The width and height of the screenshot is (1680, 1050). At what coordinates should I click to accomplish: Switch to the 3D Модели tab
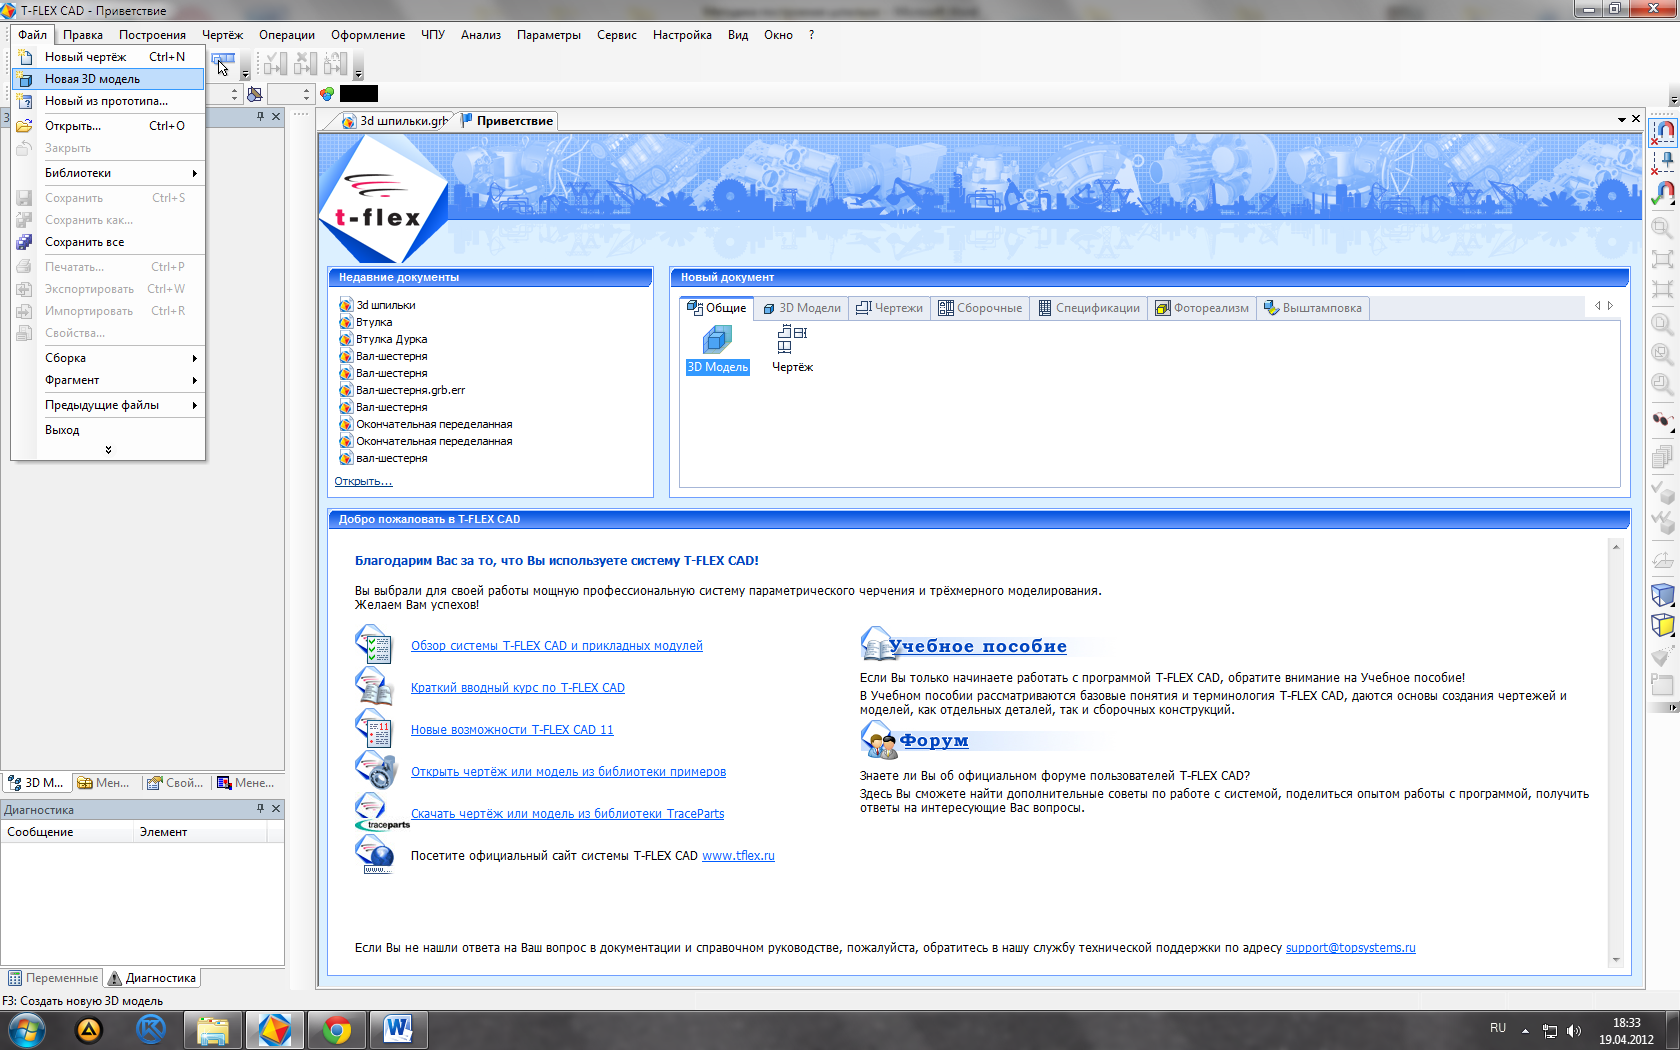click(x=802, y=308)
